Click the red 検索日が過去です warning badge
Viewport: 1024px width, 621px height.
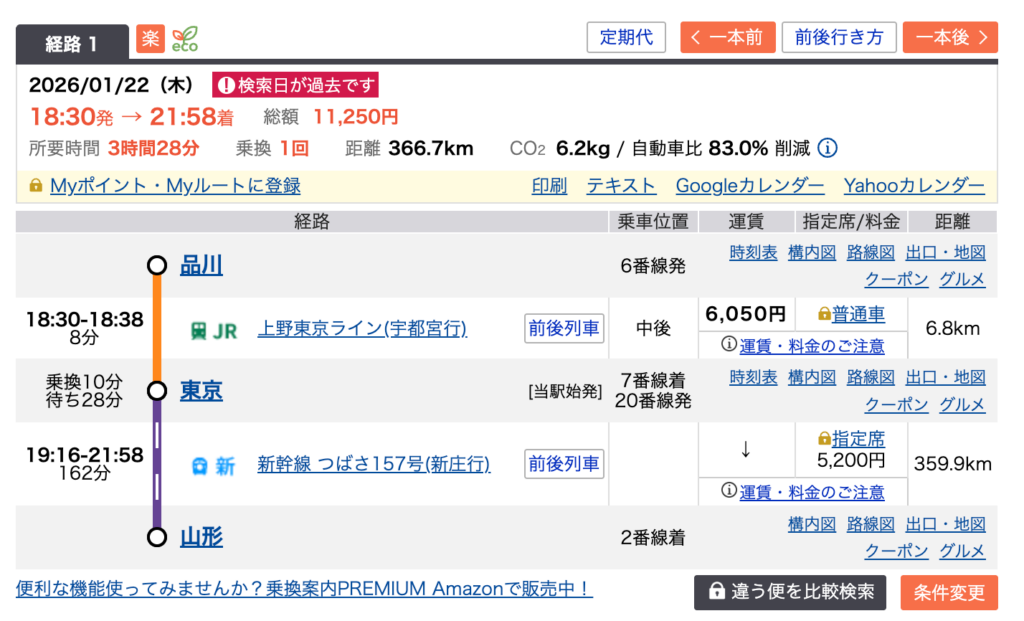tap(295, 85)
